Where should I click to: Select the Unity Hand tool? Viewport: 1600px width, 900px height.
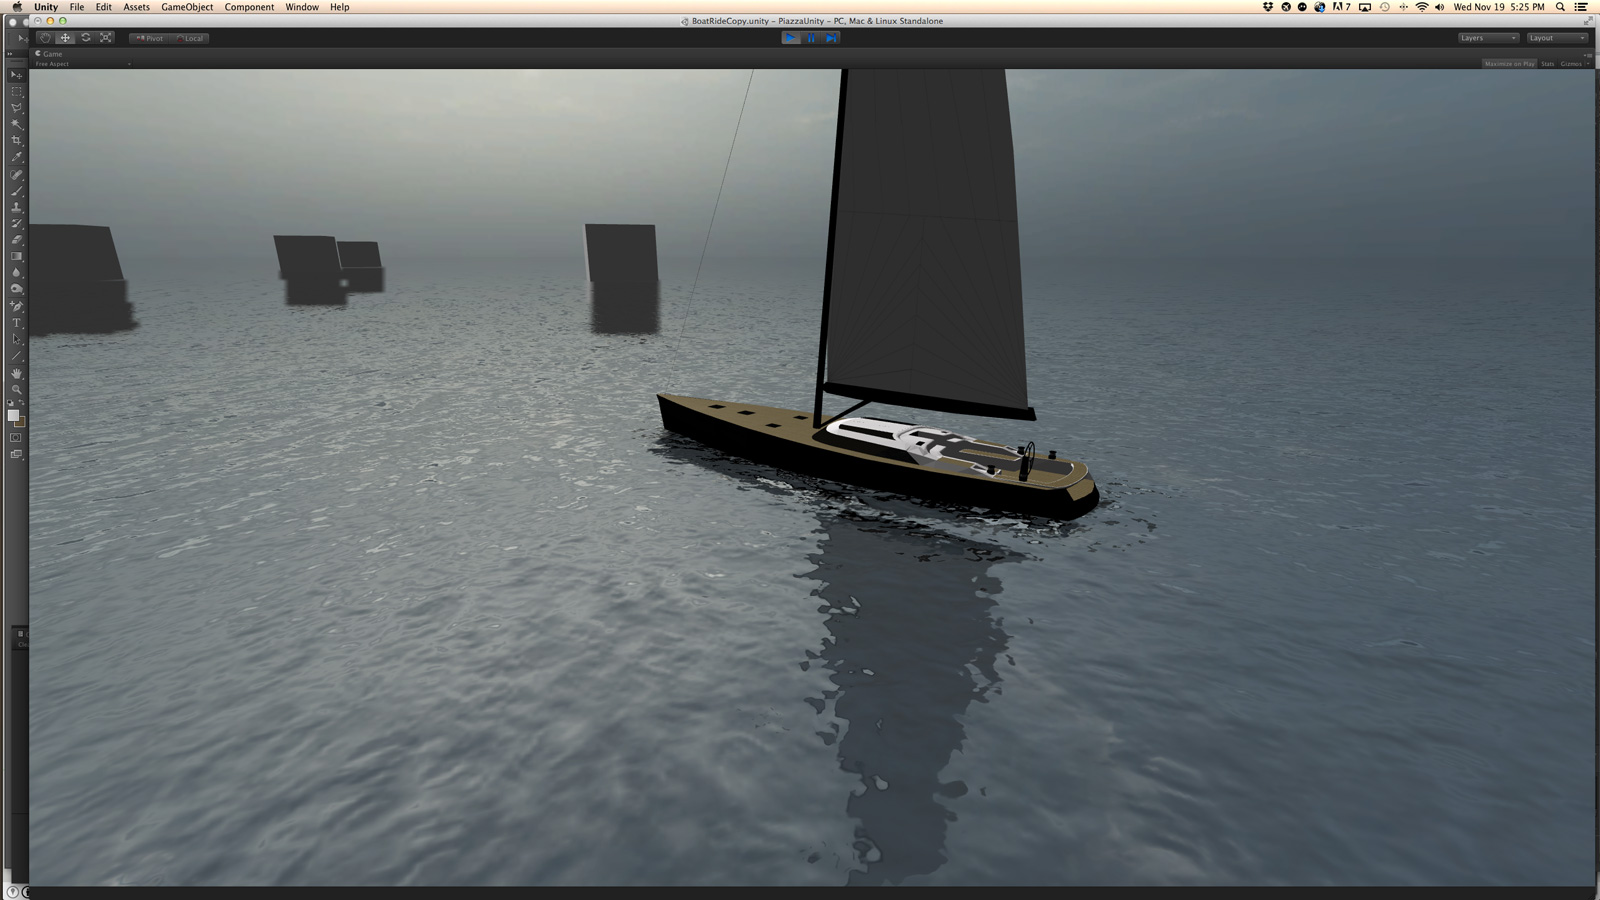(x=45, y=38)
